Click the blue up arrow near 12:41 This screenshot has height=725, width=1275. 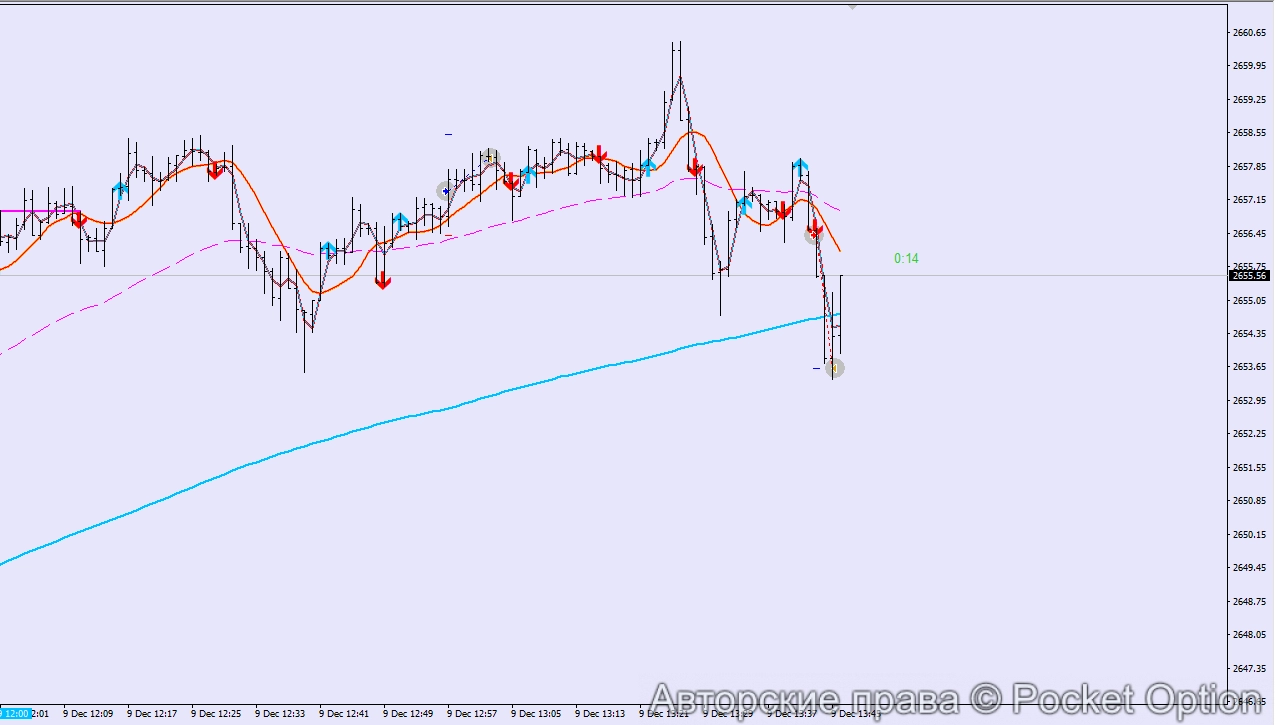coord(328,250)
